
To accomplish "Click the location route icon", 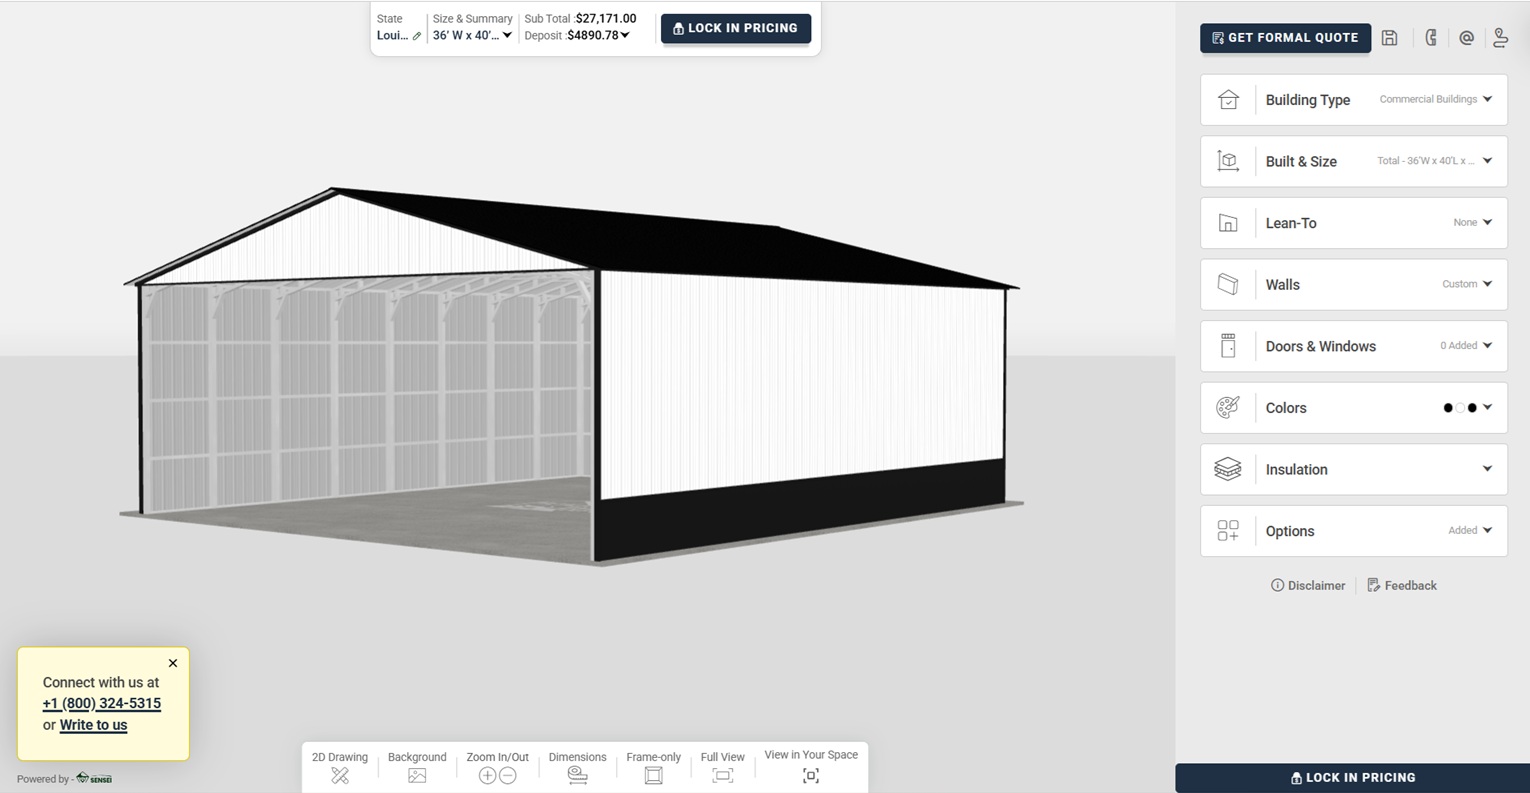I will click(1500, 38).
